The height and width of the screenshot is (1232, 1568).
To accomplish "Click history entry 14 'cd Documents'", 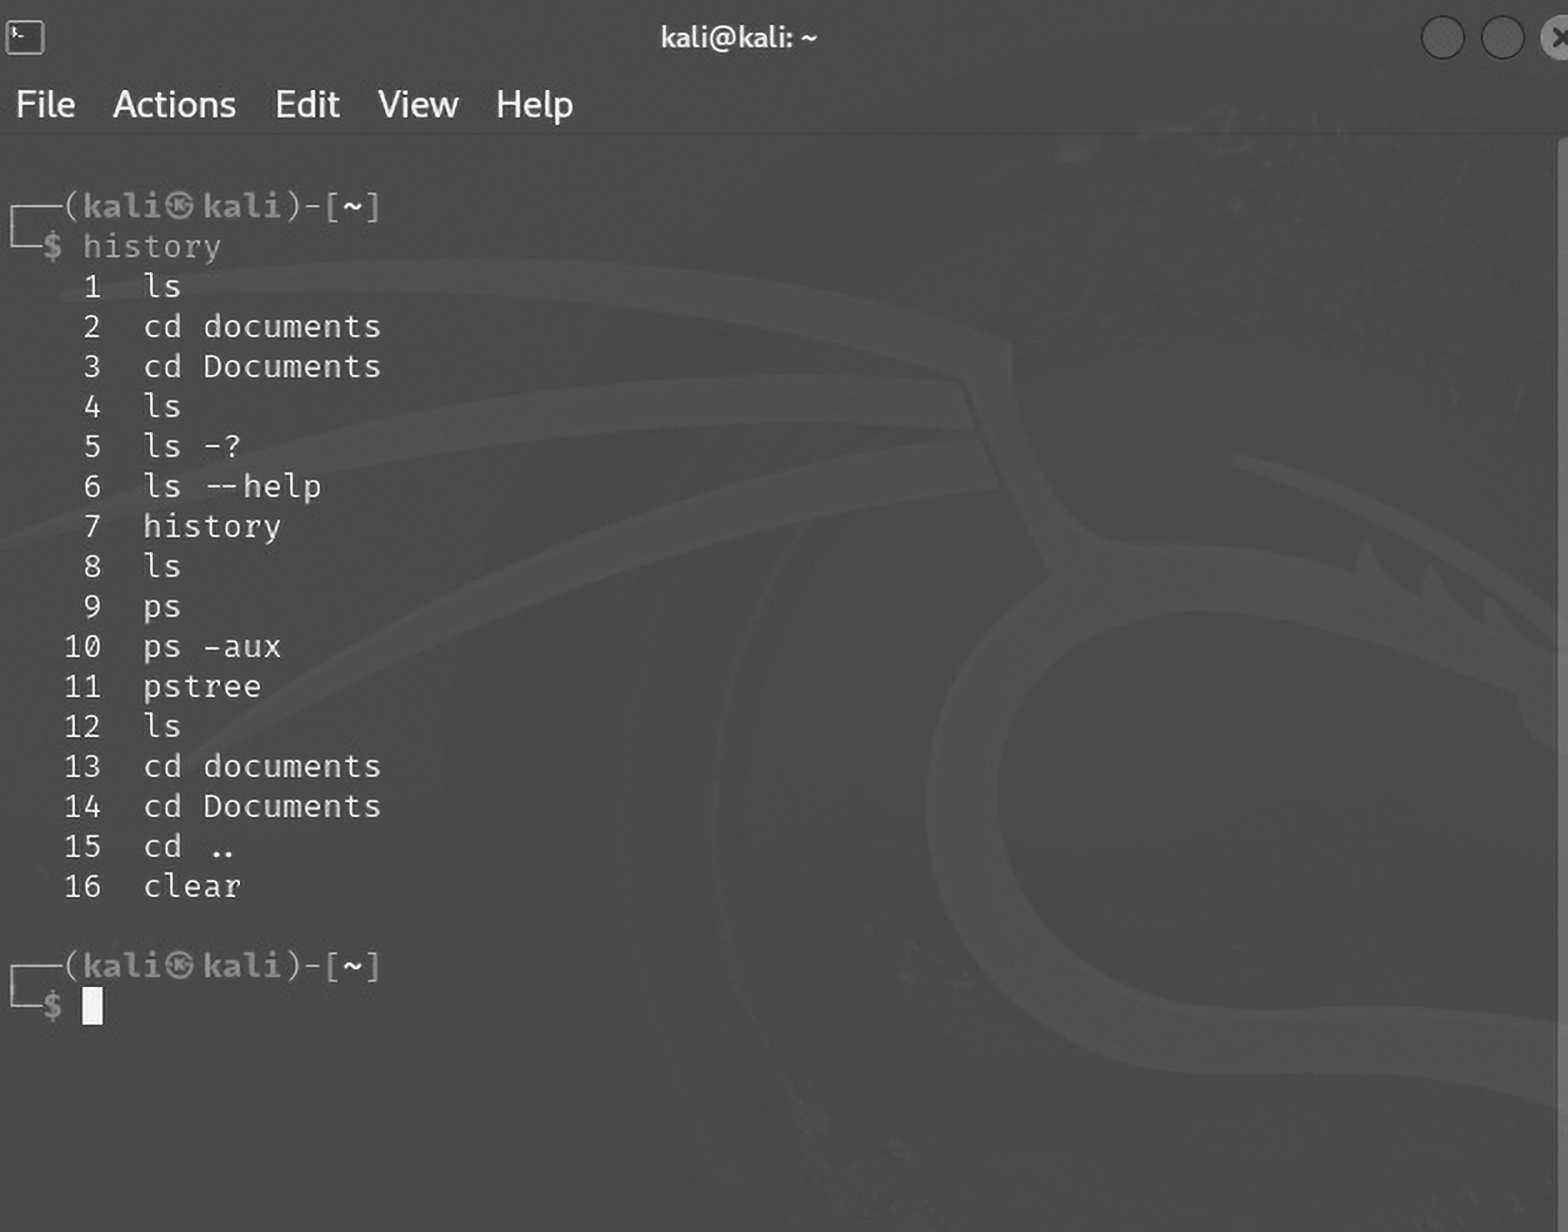I will (262, 807).
